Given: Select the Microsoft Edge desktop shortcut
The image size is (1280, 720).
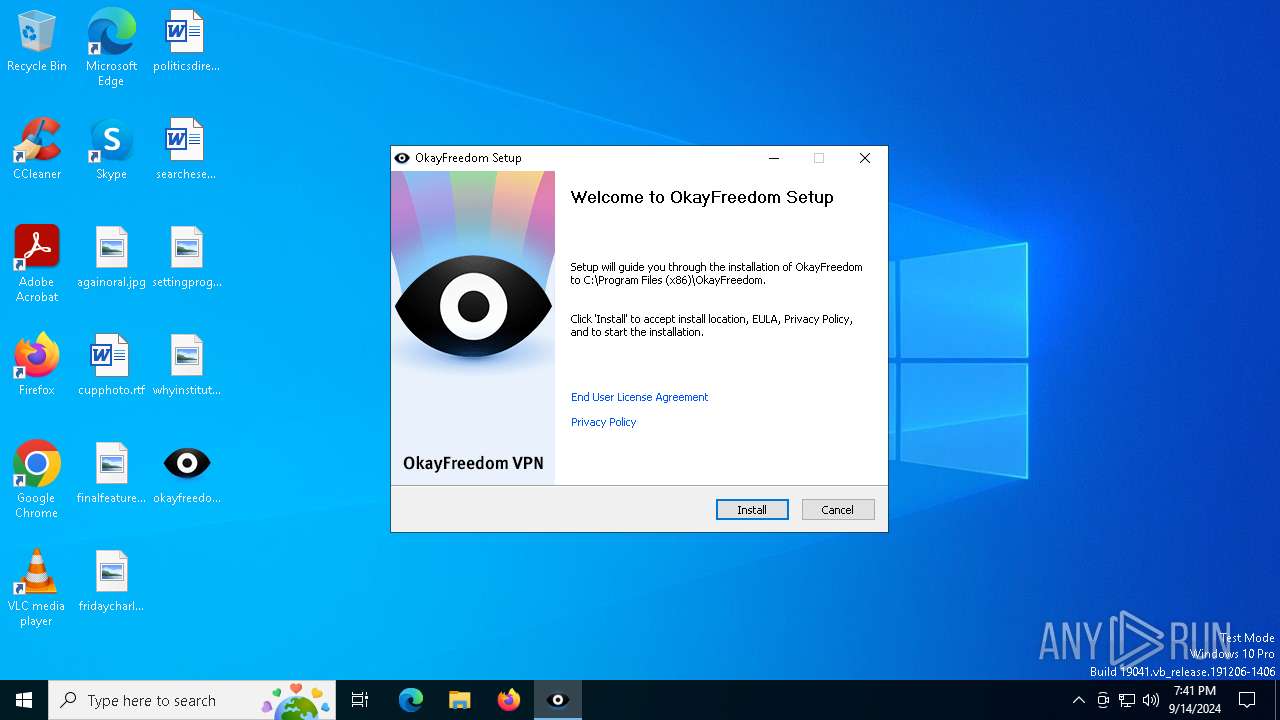Looking at the screenshot, I should [111, 48].
